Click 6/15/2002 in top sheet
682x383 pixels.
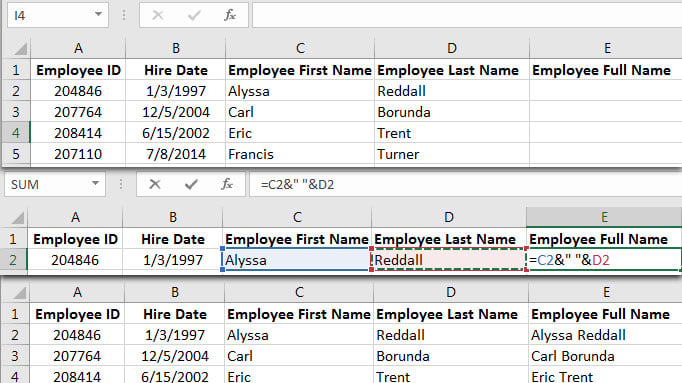point(176,133)
